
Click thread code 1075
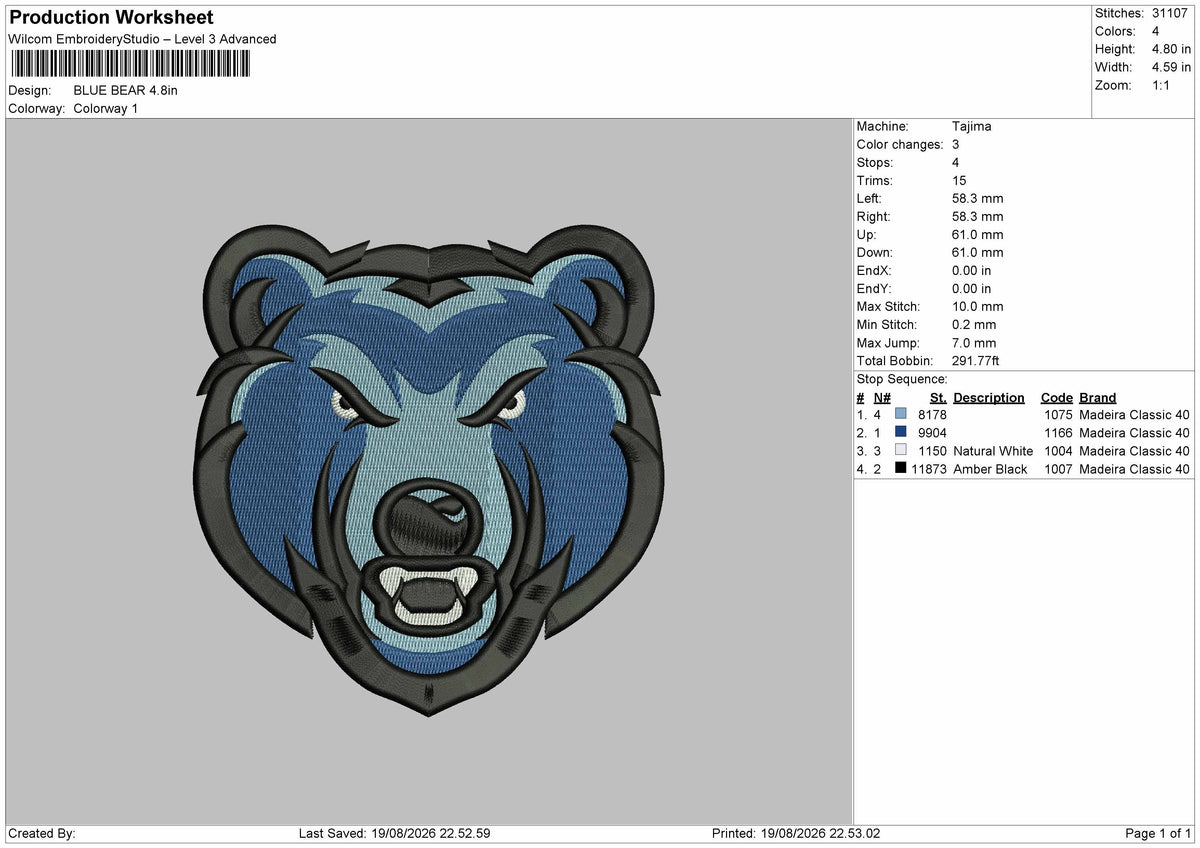(x=1057, y=414)
